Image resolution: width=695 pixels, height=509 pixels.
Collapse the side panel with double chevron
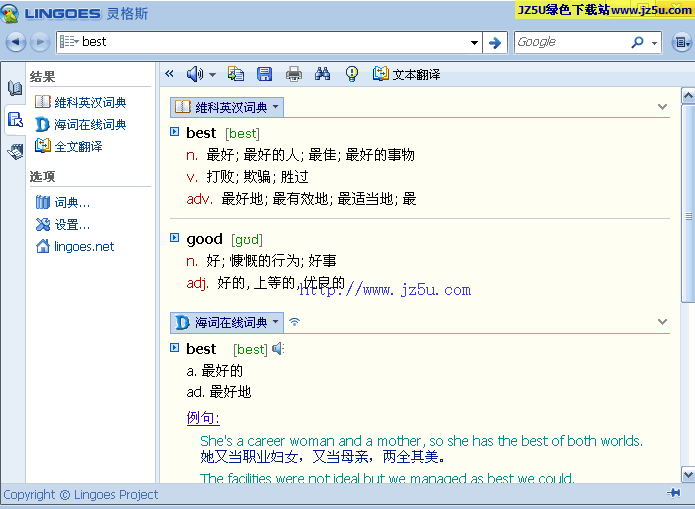pos(169,74)
